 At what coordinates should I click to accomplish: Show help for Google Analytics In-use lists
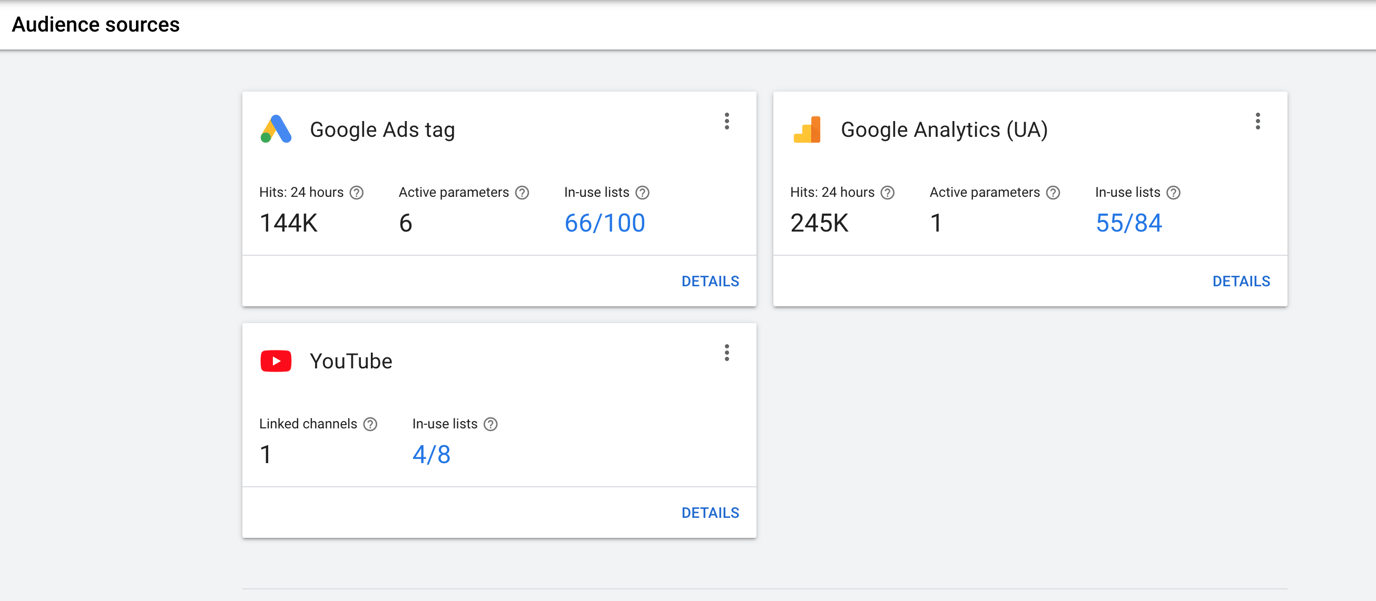tap(1174, 193)
